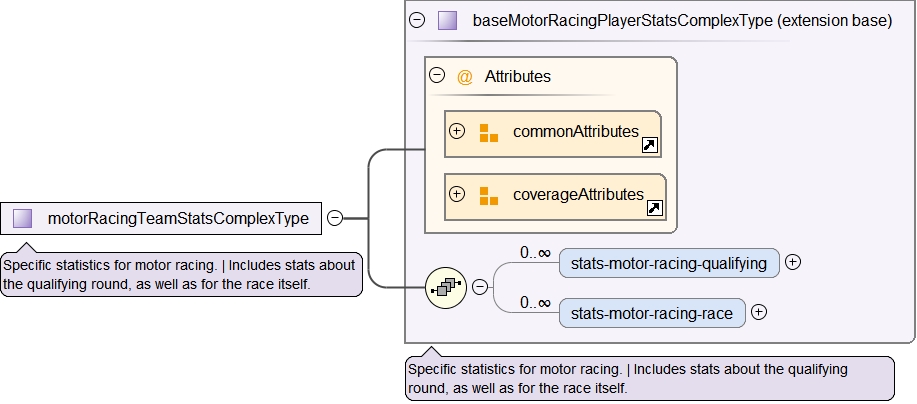This screenshot has width=917, height=404.
Task: Click the commonAttributes orange group icon
Action: tap(488, 133)
